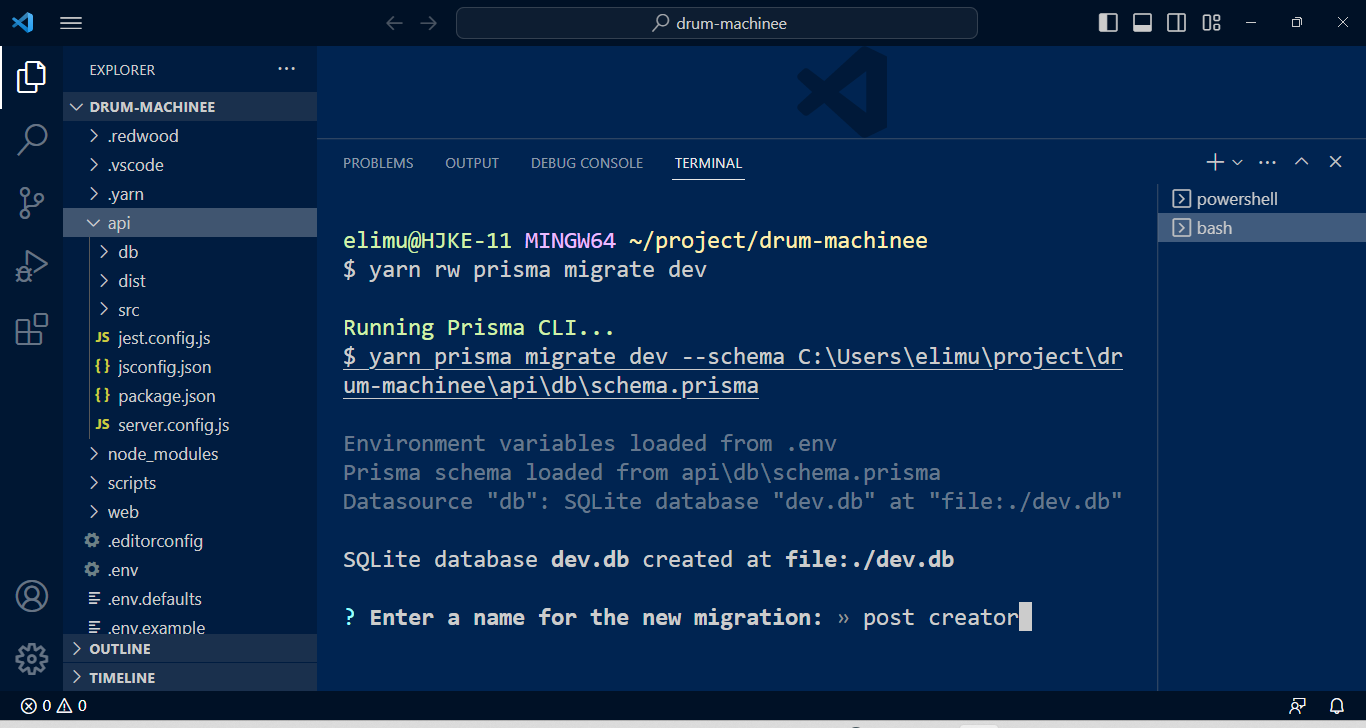The image size is (1366, 728).
Task: Open the Explorer view in activity bar
Action: point(31,77)
